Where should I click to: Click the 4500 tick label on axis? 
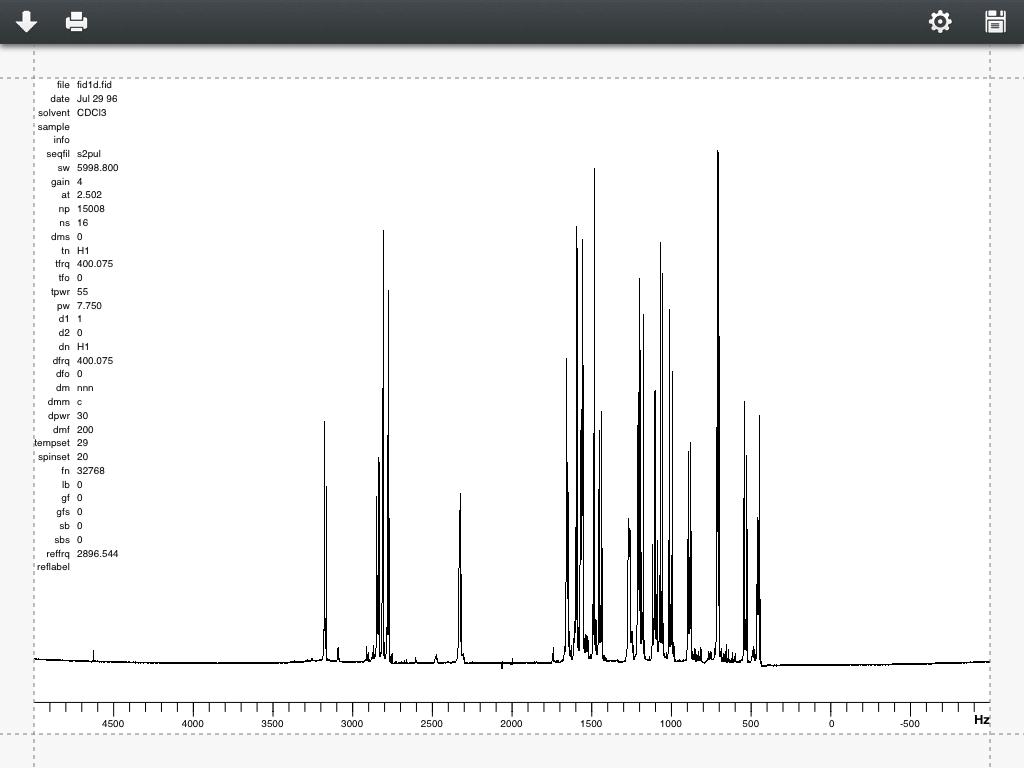[x=113, y=724]
